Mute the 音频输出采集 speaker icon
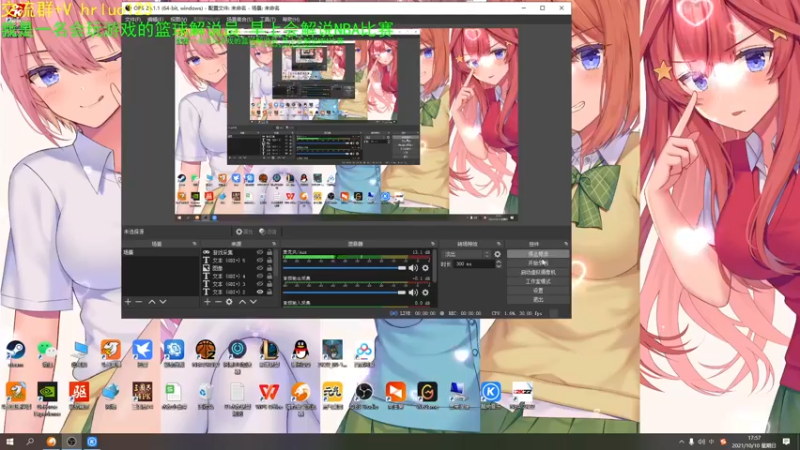The height and width of the screenshot is (450, 800). [x=413, y=292]
